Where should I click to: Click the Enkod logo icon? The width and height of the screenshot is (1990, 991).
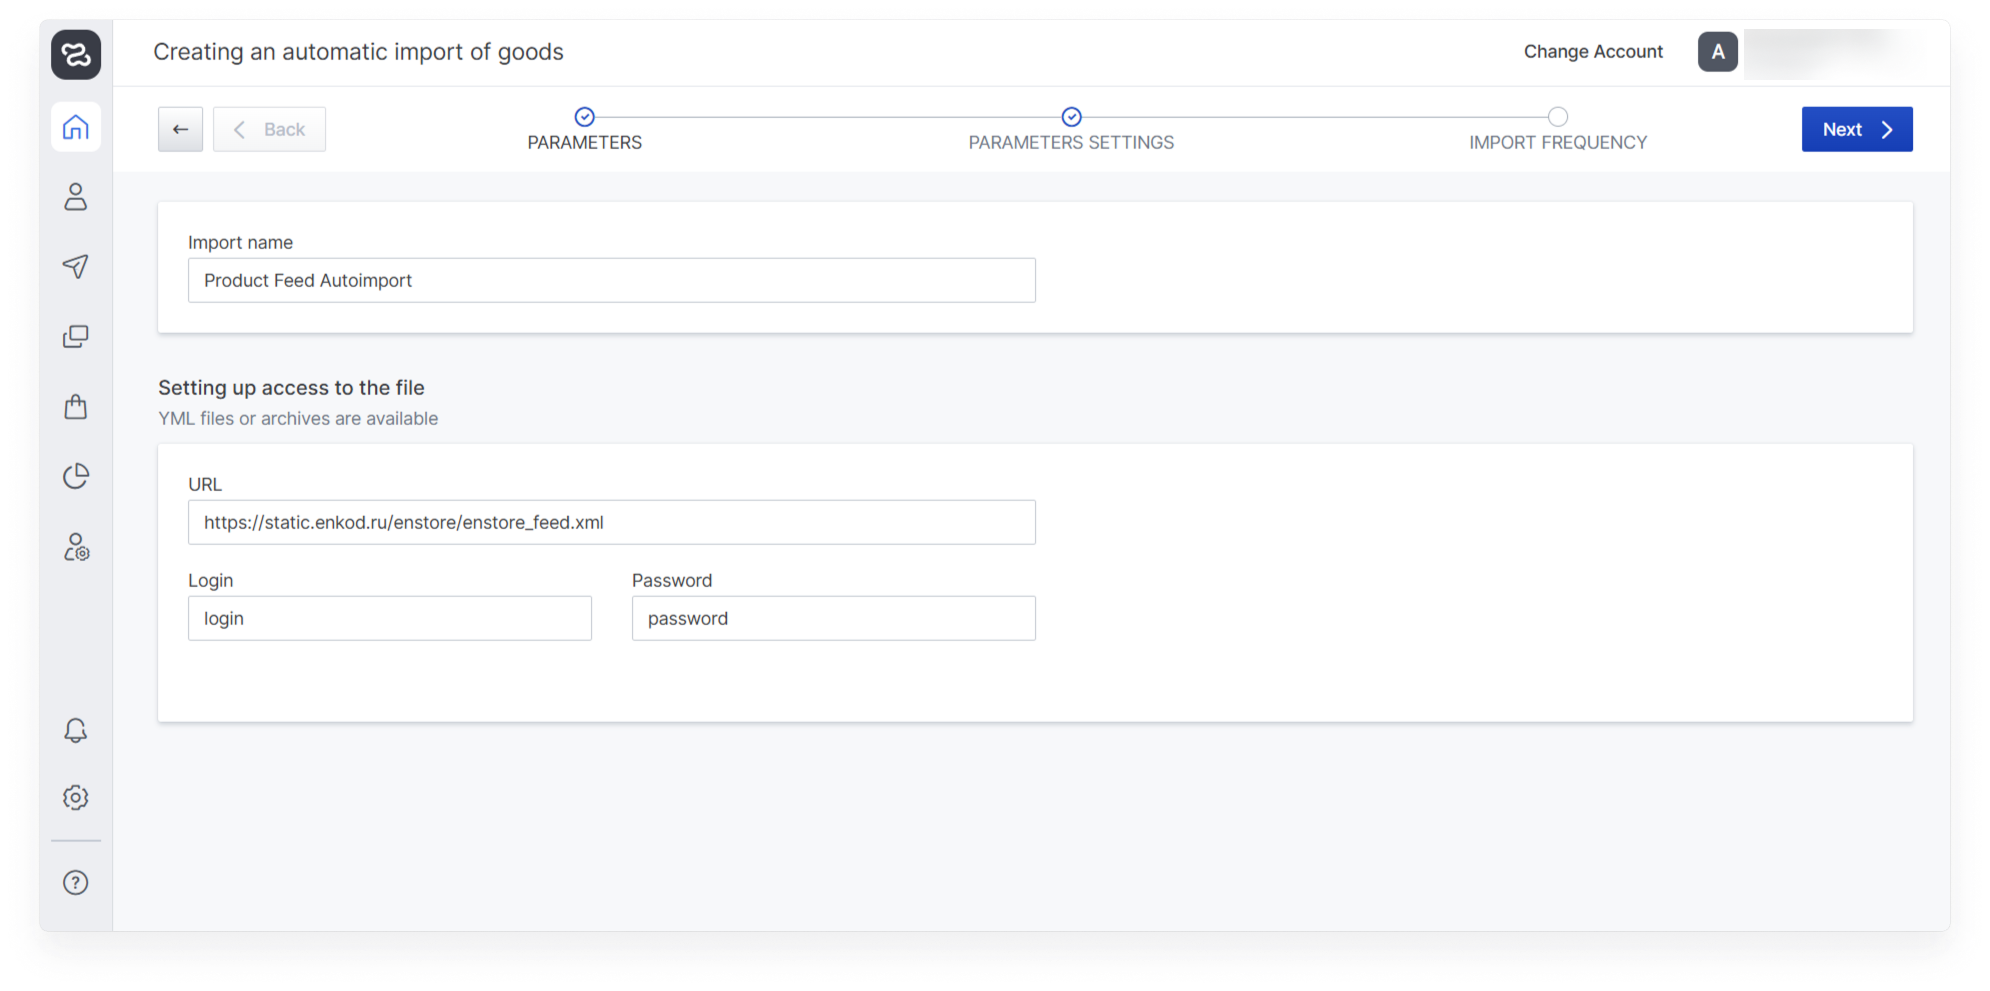(x=76, y=54)
